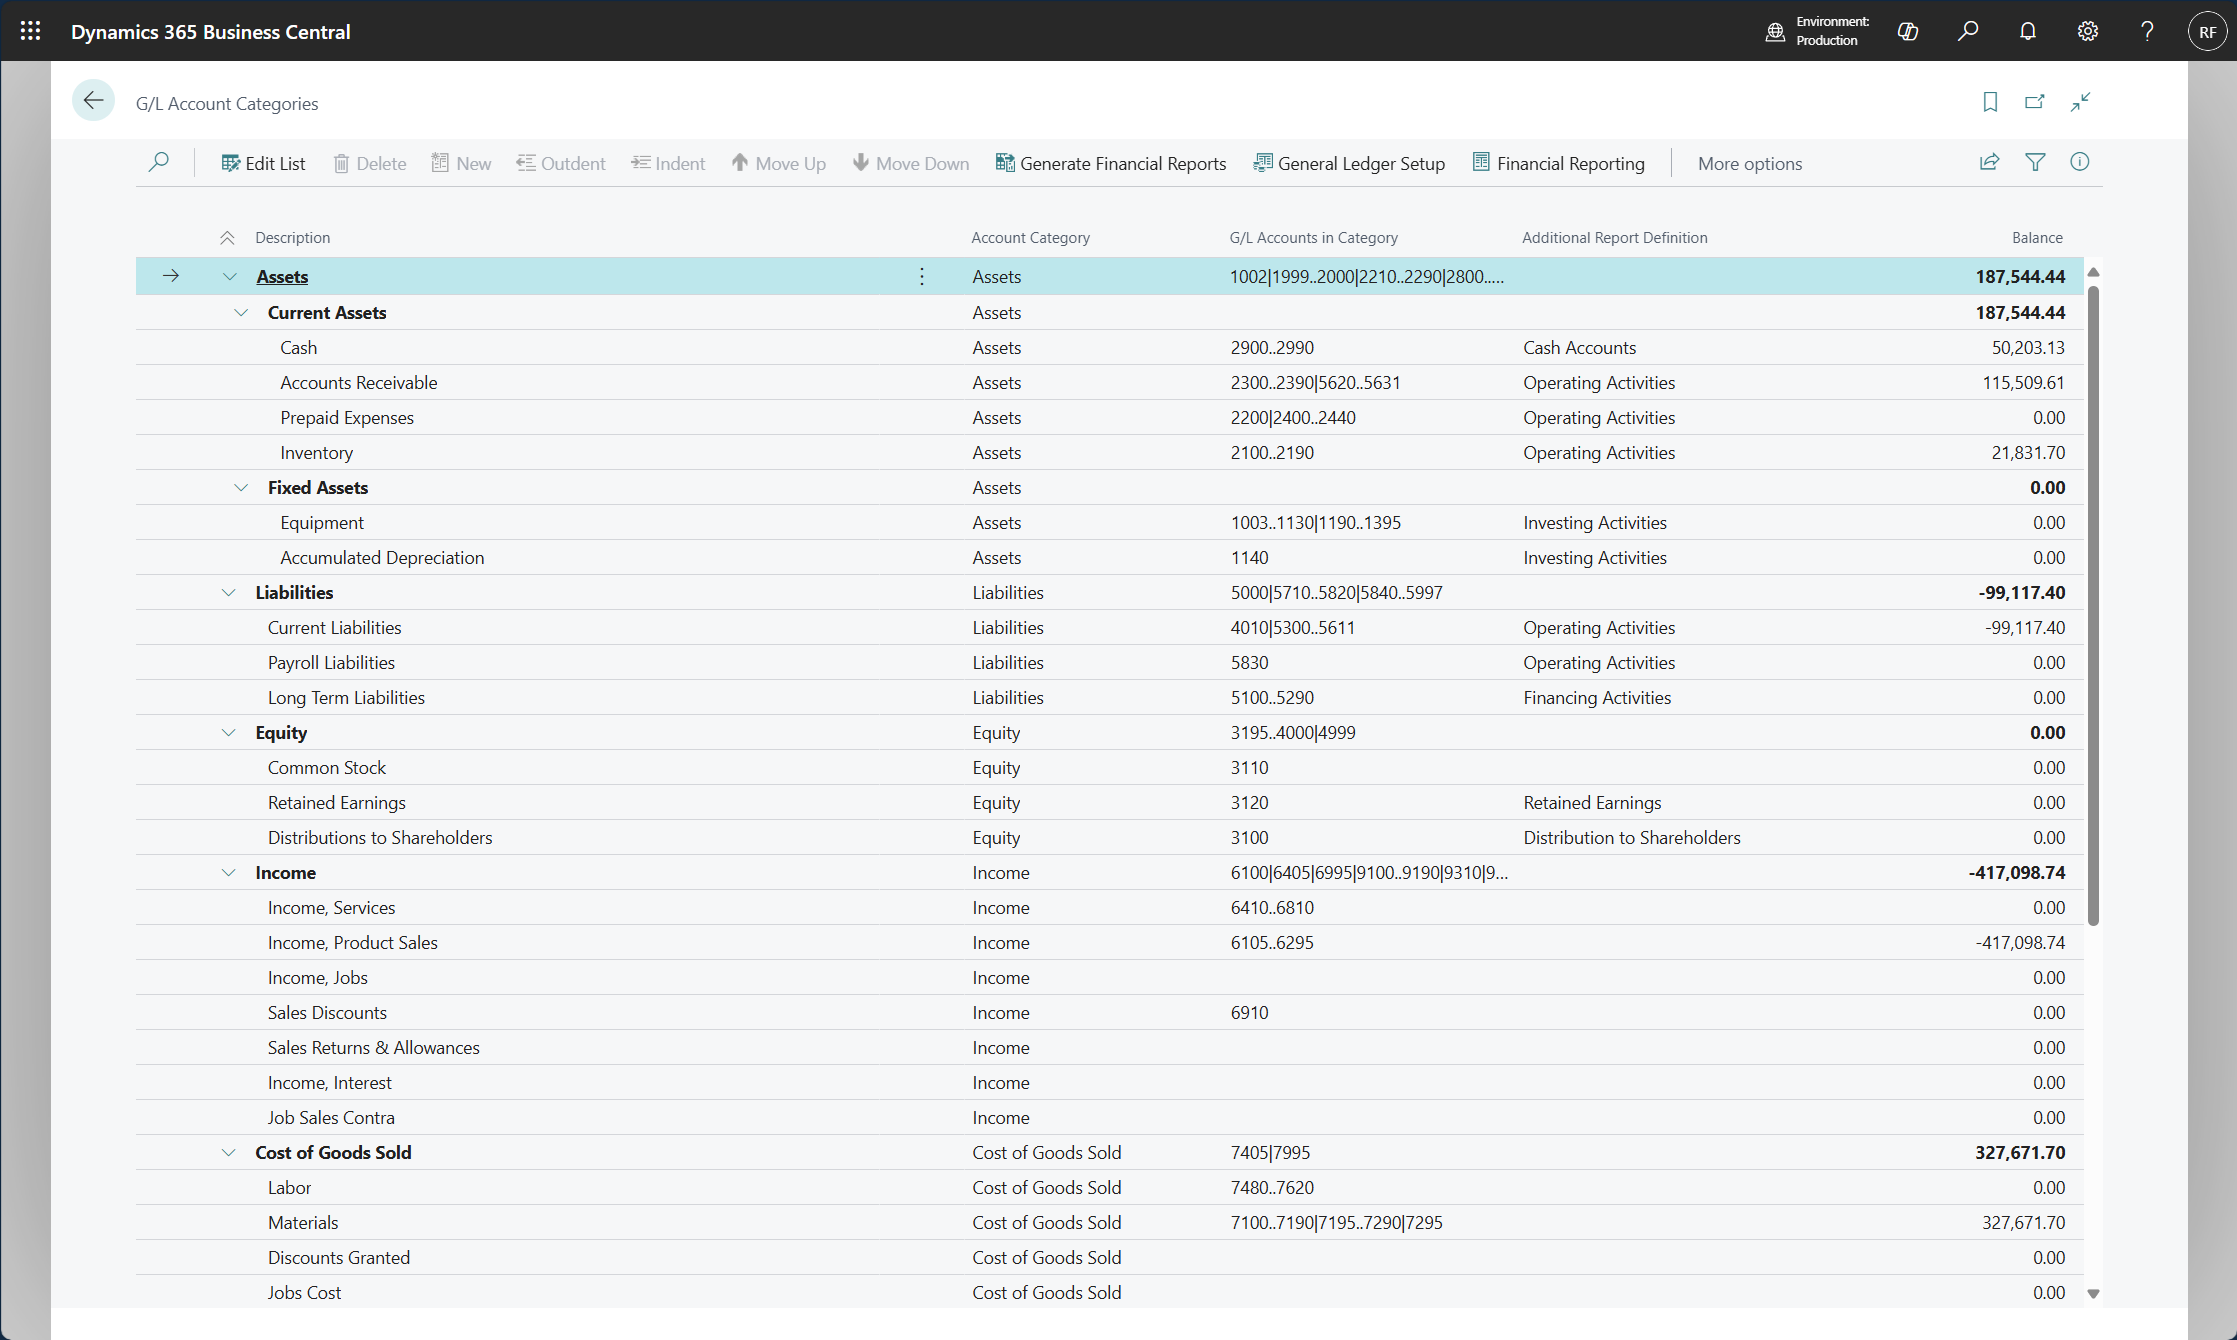
Task: Click Move Down action
Action: point(910,163)
